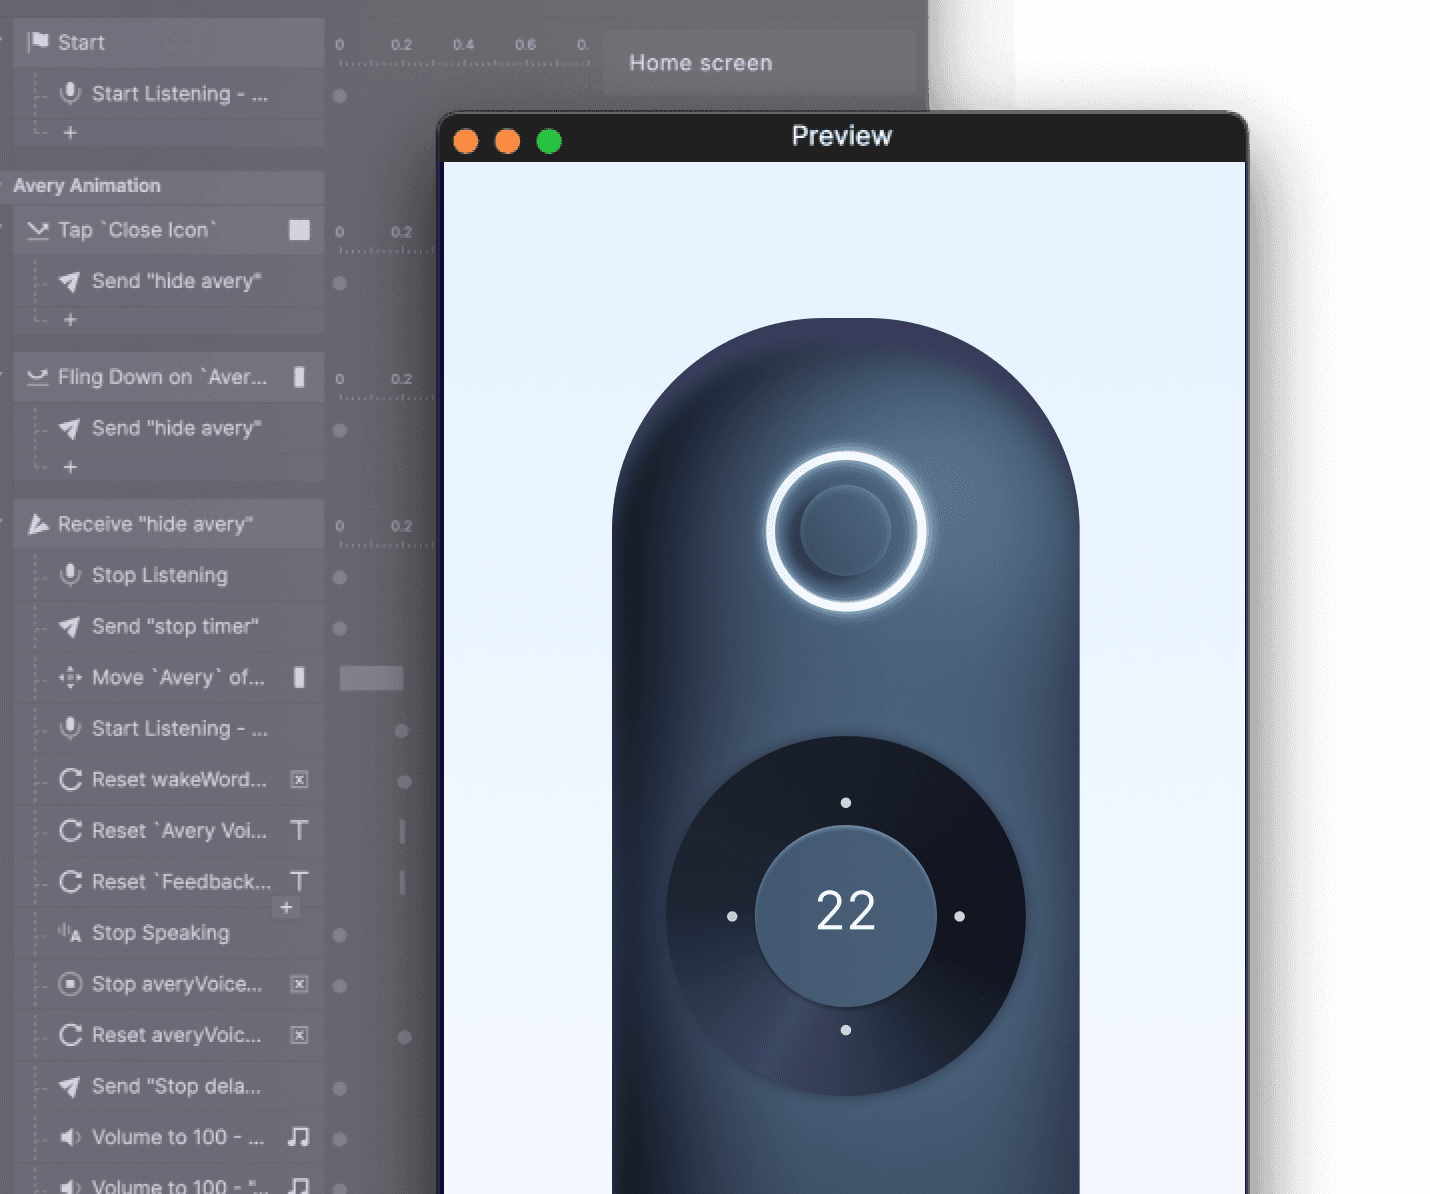Click the Stop averyVoice stop-circle icon

point(70,984)
